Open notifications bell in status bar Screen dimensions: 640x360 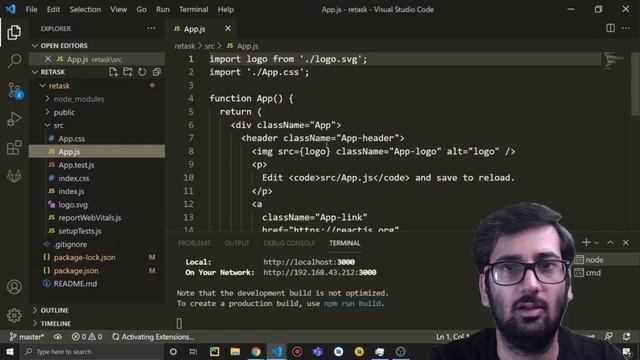626,336
